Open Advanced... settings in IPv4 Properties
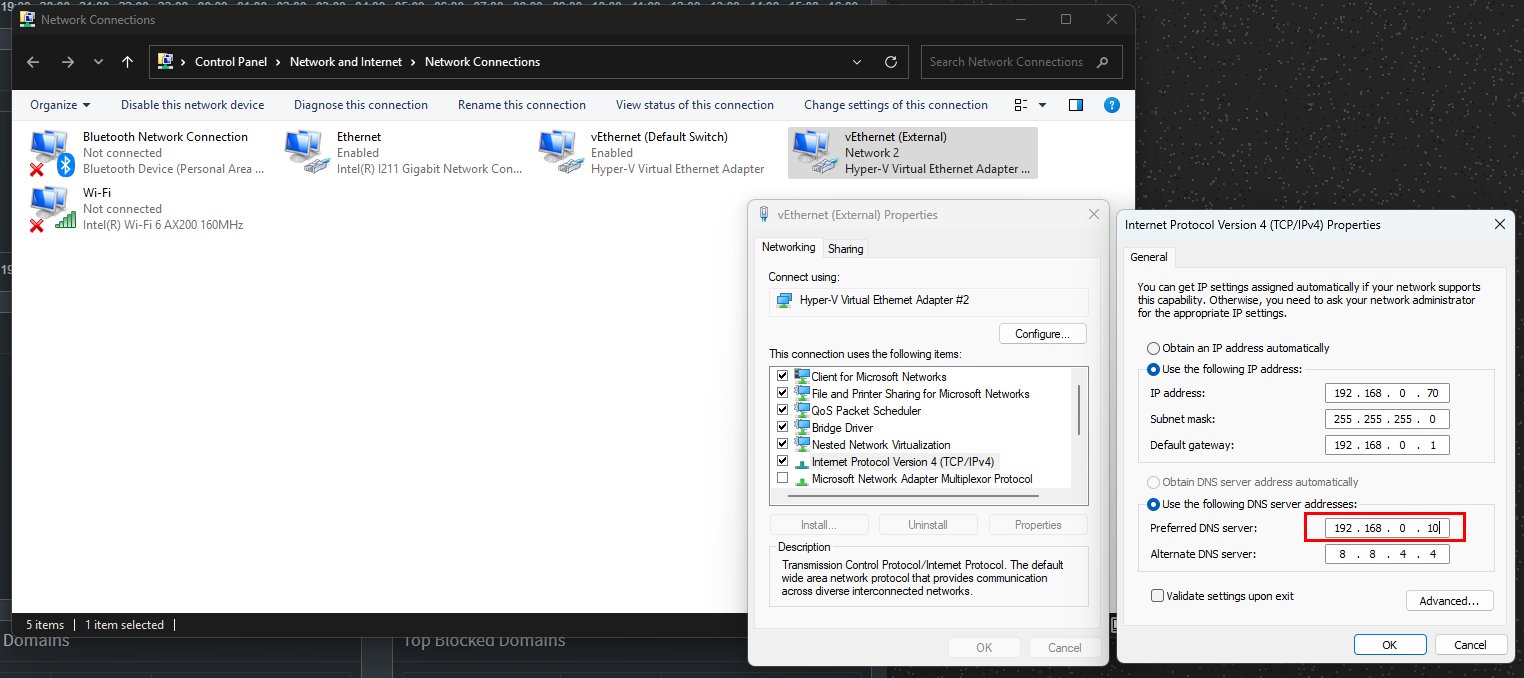Viewport: 1524px width, 678px height. coord(1449,601)
